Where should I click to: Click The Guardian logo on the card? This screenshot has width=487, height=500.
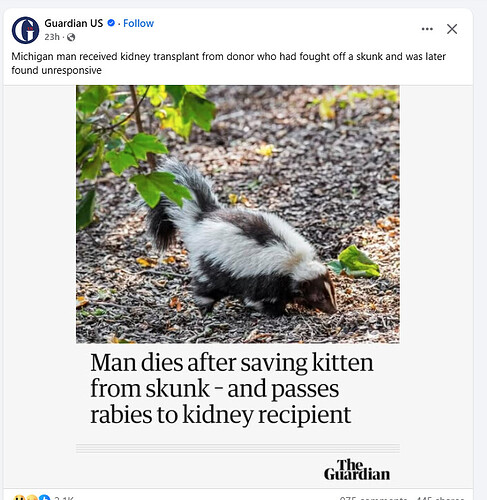(357, 470)
